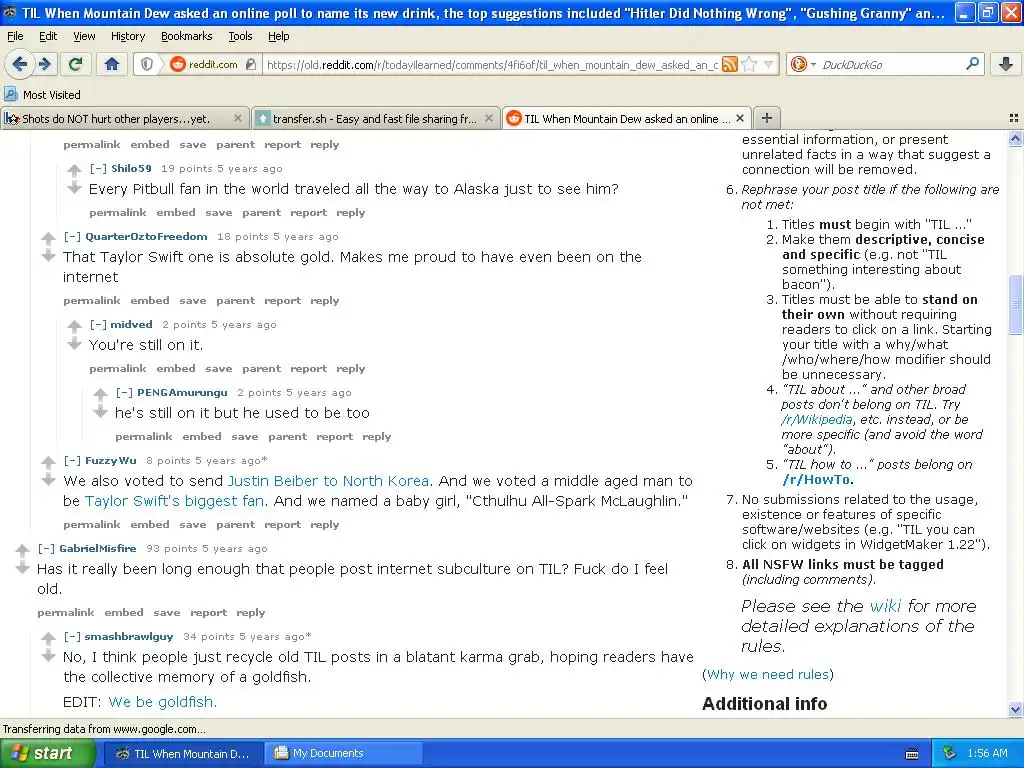Open the We be goldfish link

tap(162, 702)
